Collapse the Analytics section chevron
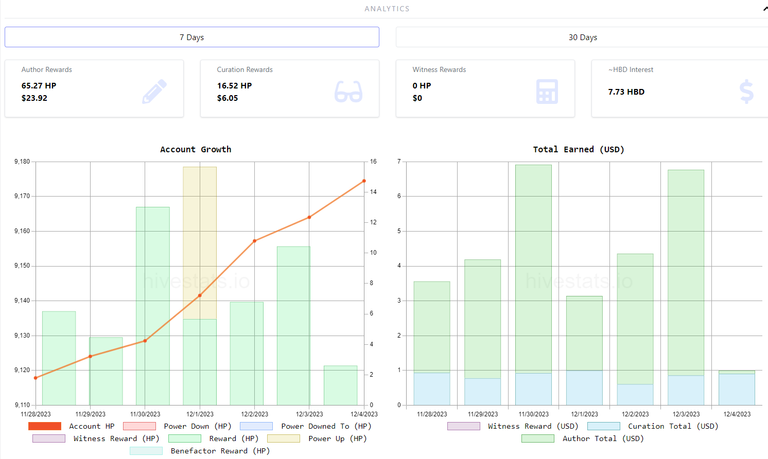 [765, 8]
